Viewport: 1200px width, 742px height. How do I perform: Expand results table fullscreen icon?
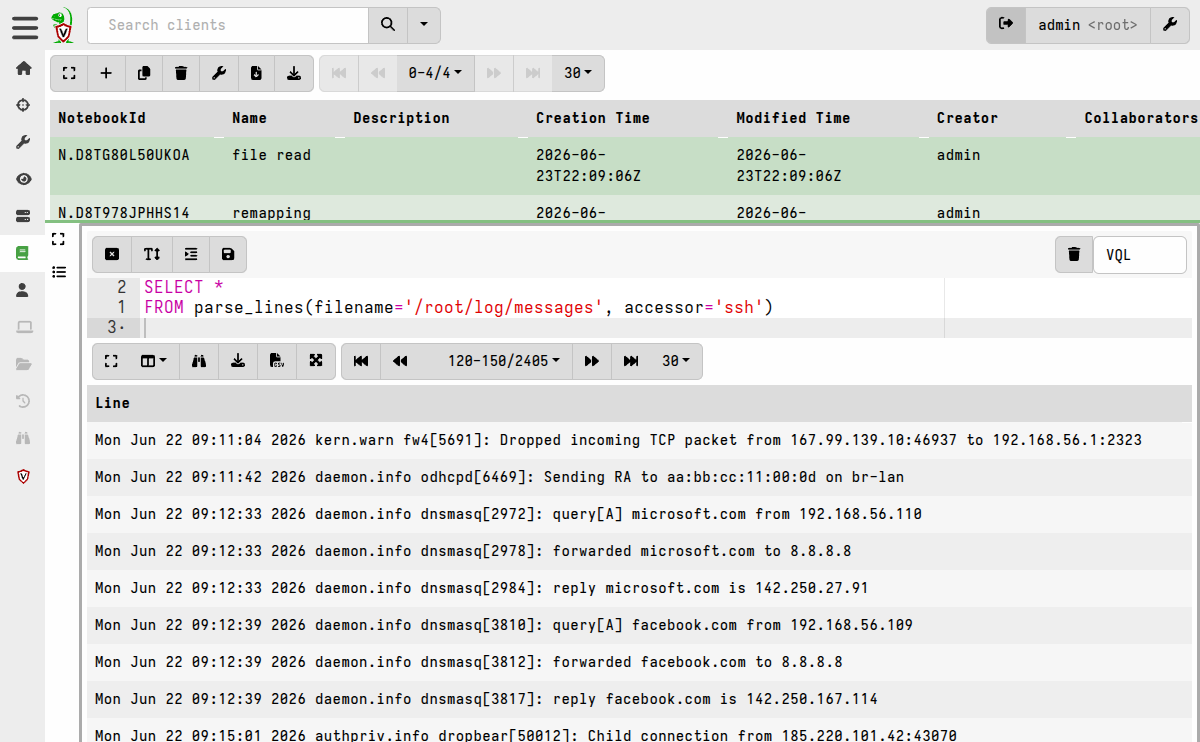click(111, 361)
